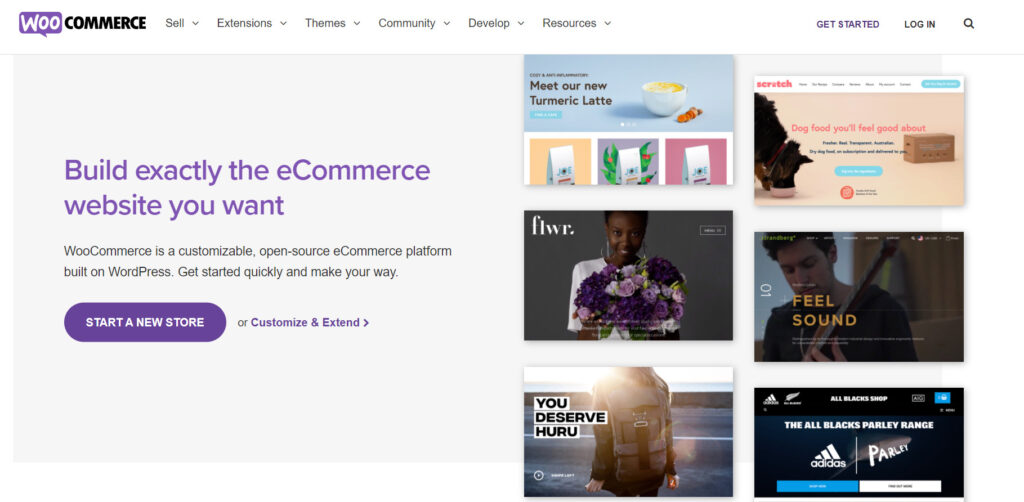This screenshot has width=1024, height=502.
Task: Open the Scratch dog food store thumbnail
Action: [x=859, y=140]
